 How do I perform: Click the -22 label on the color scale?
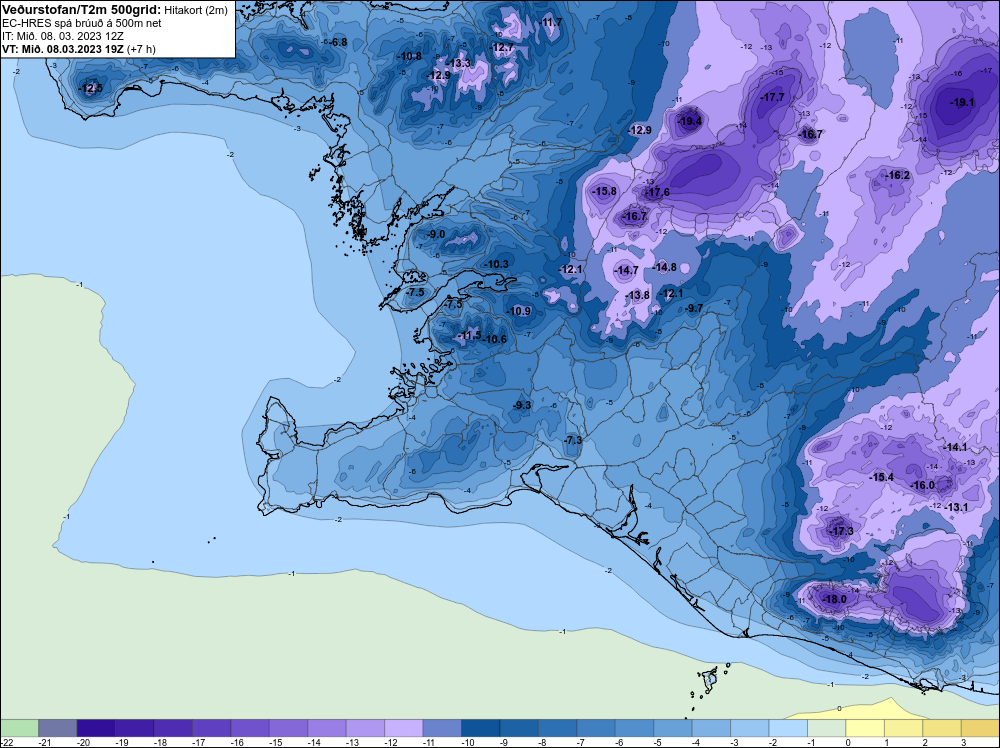tap(5, 742)
